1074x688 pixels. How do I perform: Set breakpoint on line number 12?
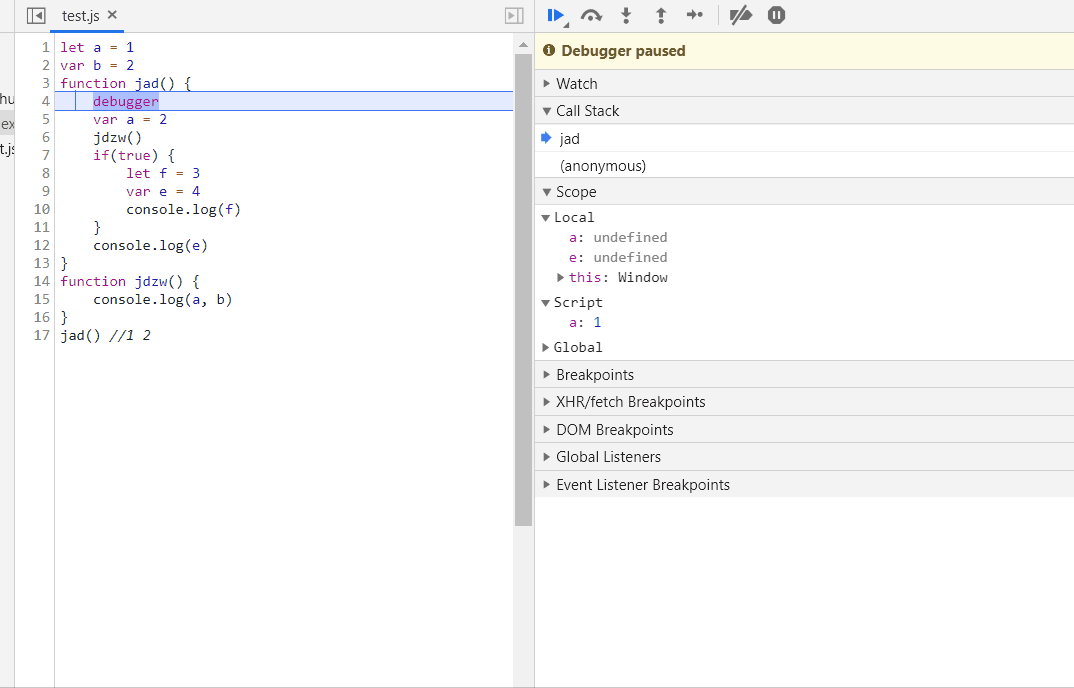pos(42,245)
